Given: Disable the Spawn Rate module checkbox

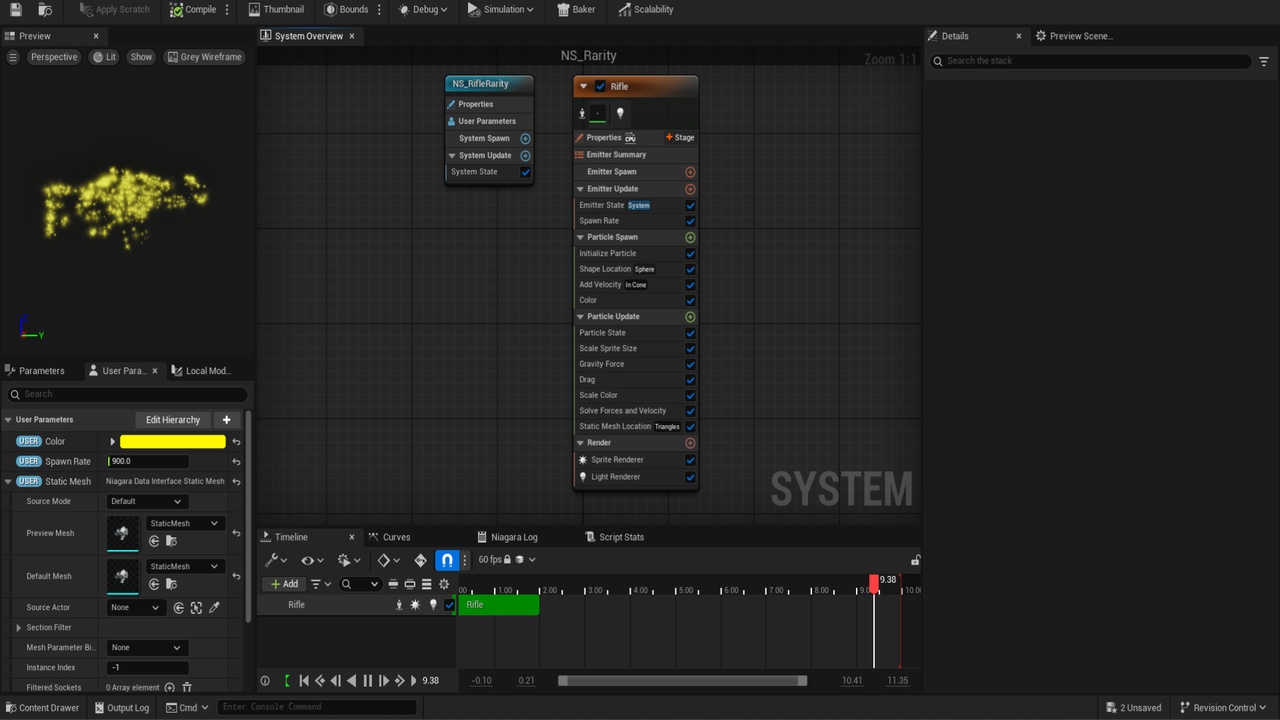Looking at the screenshot, I should [690, 221].
